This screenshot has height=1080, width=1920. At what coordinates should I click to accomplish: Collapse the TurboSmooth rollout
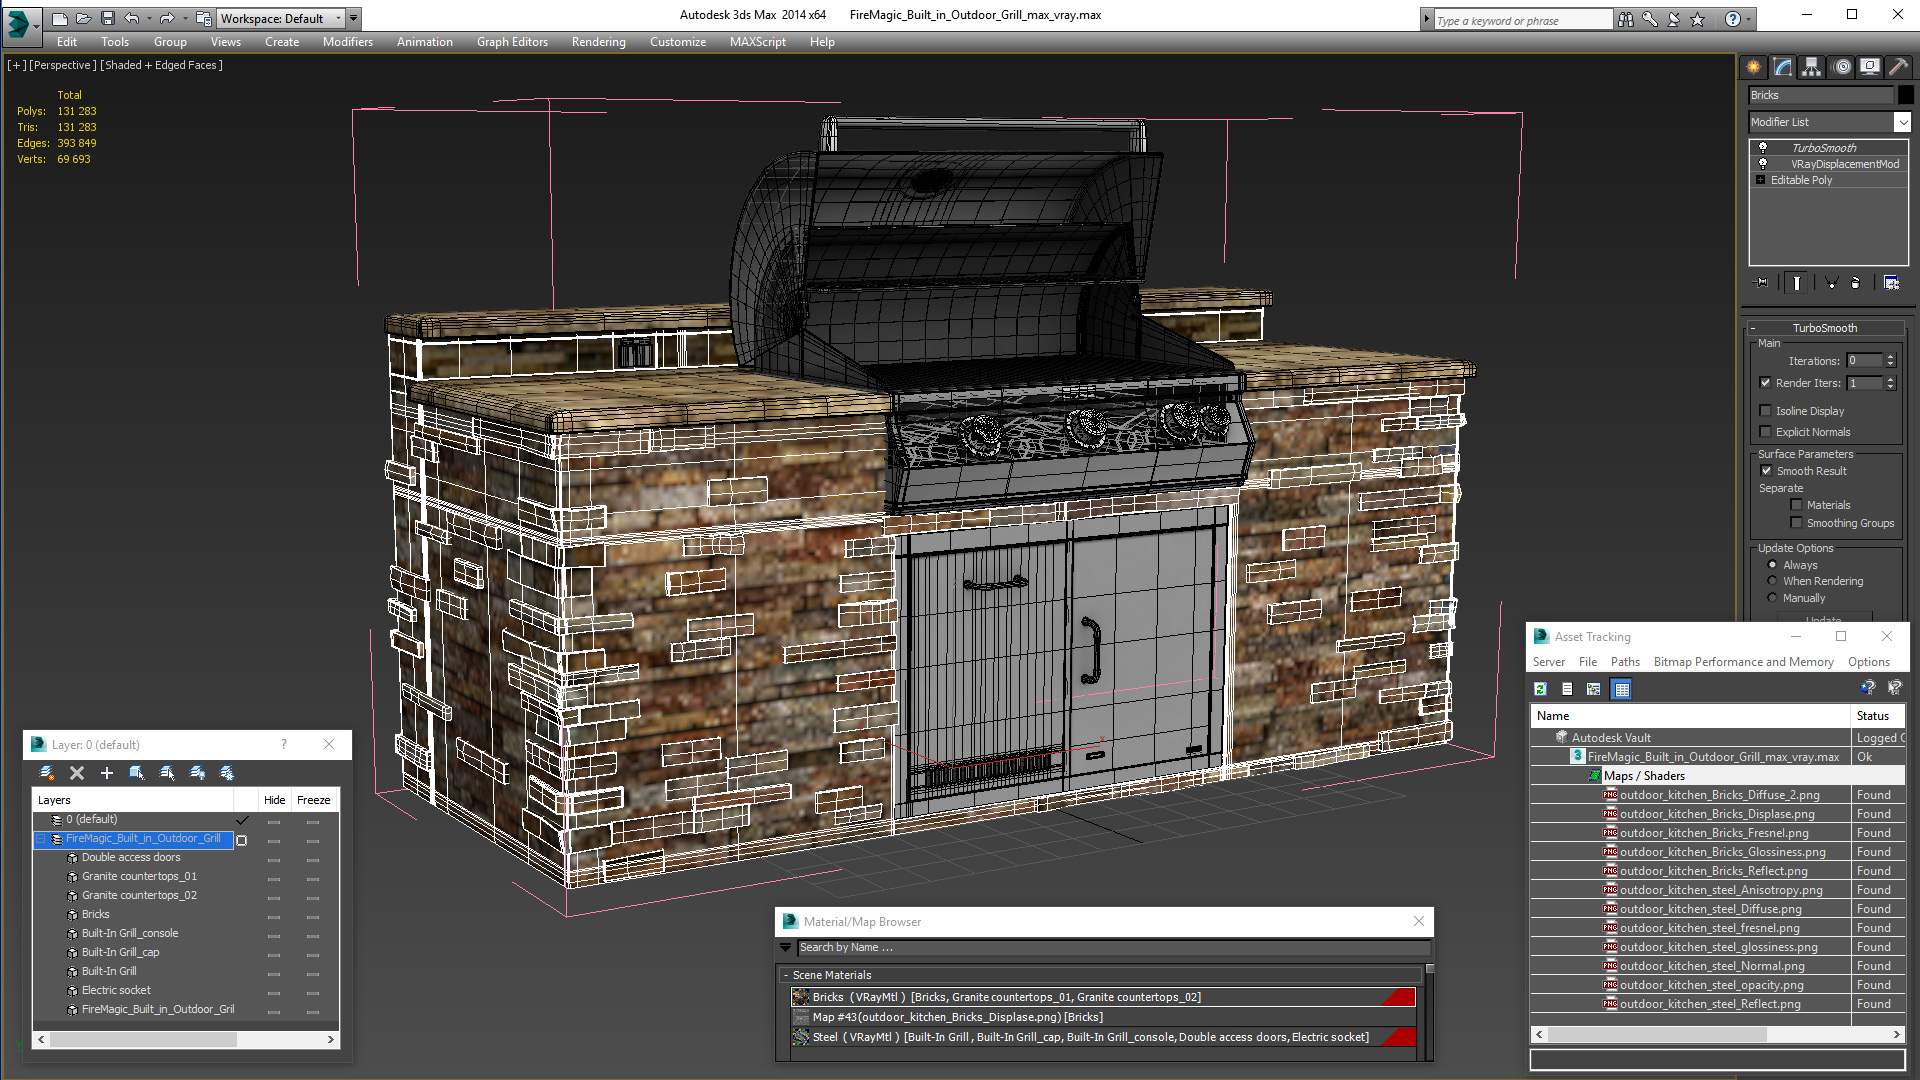1753,328
